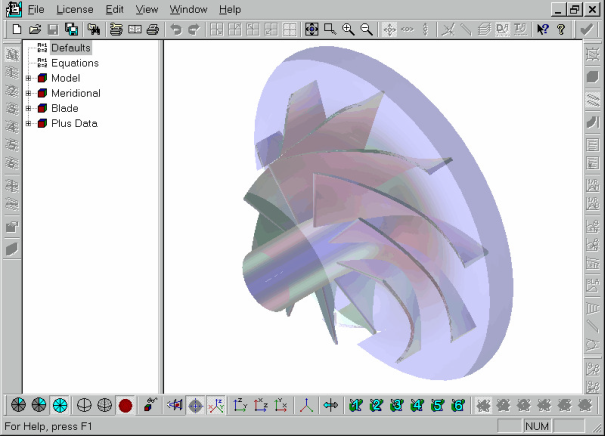Toggle the second wheel display button

(39, 405)
